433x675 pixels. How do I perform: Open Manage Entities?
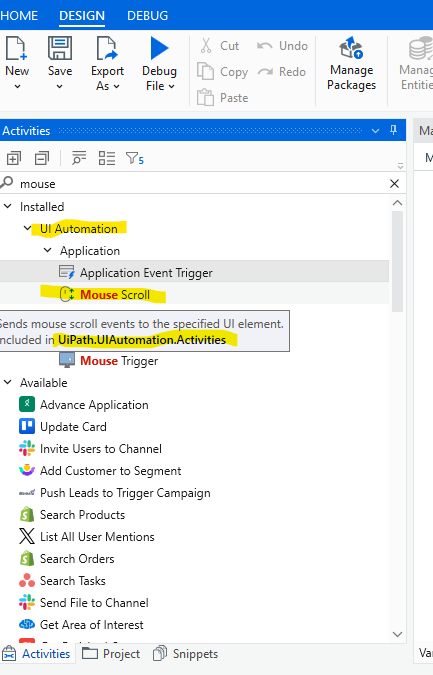pos(416,64)
